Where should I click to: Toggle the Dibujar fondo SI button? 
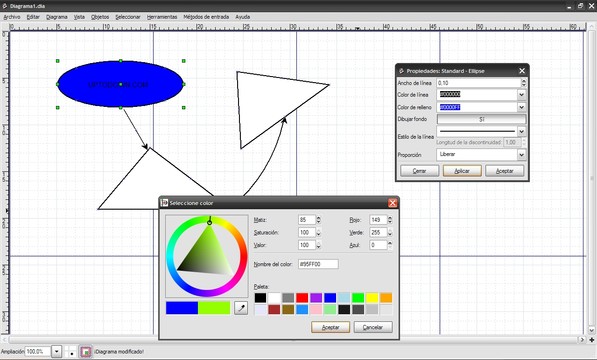[x=481, y=119]
